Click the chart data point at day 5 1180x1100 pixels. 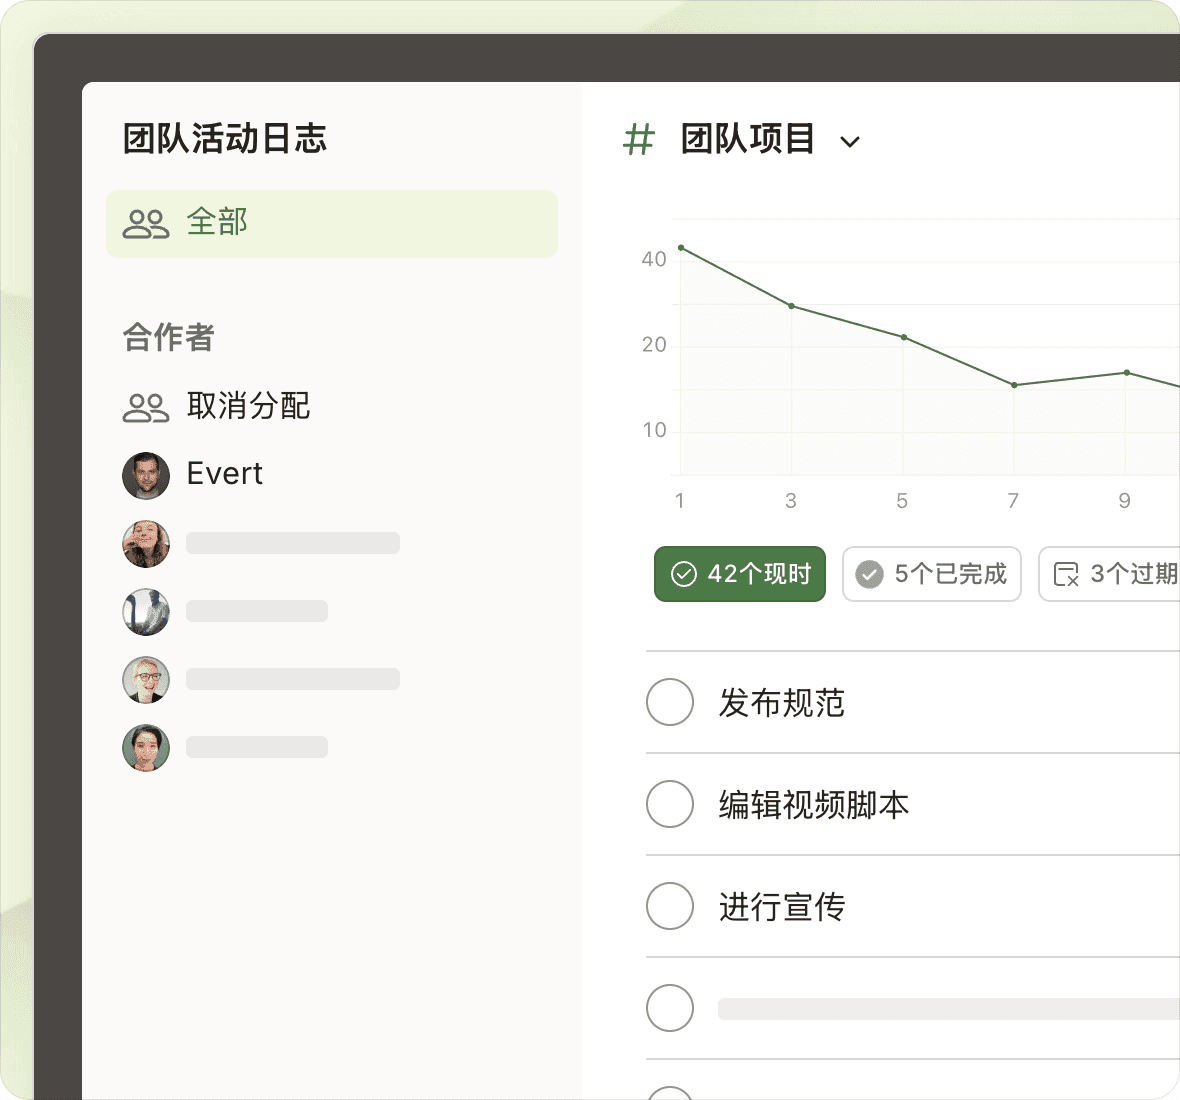[904, 337]
